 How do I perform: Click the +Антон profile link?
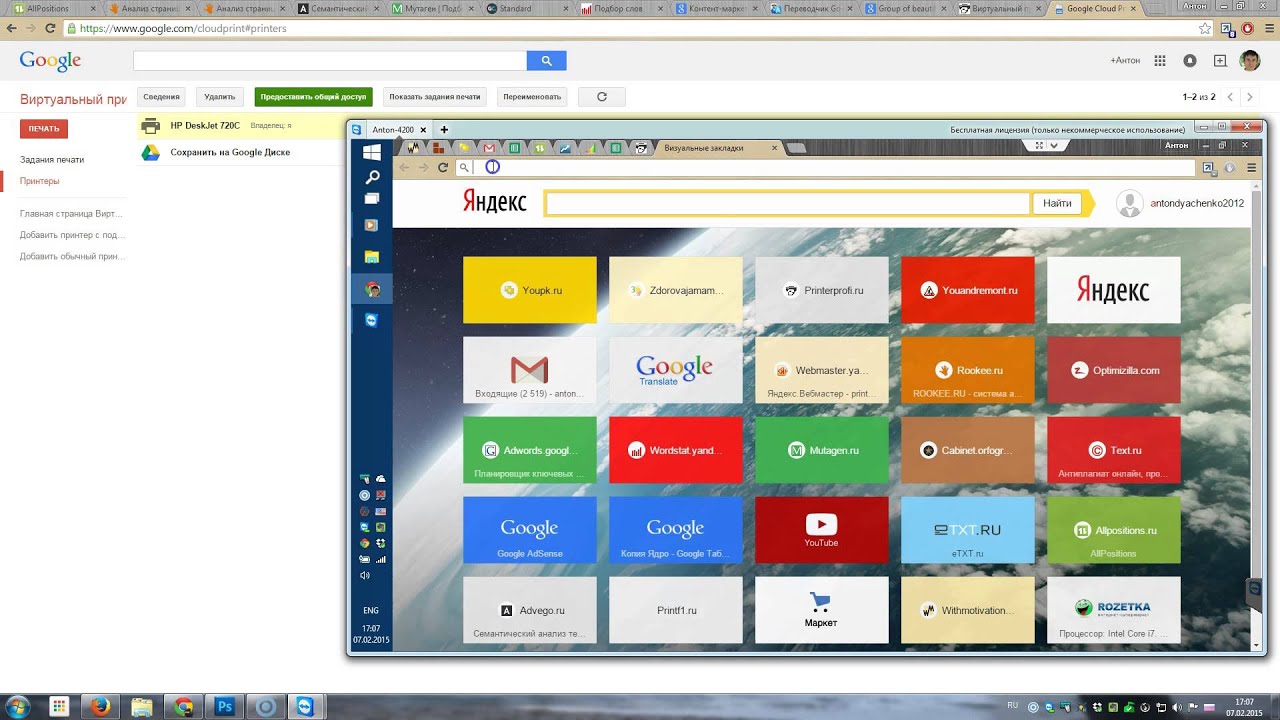[1125, 61]
